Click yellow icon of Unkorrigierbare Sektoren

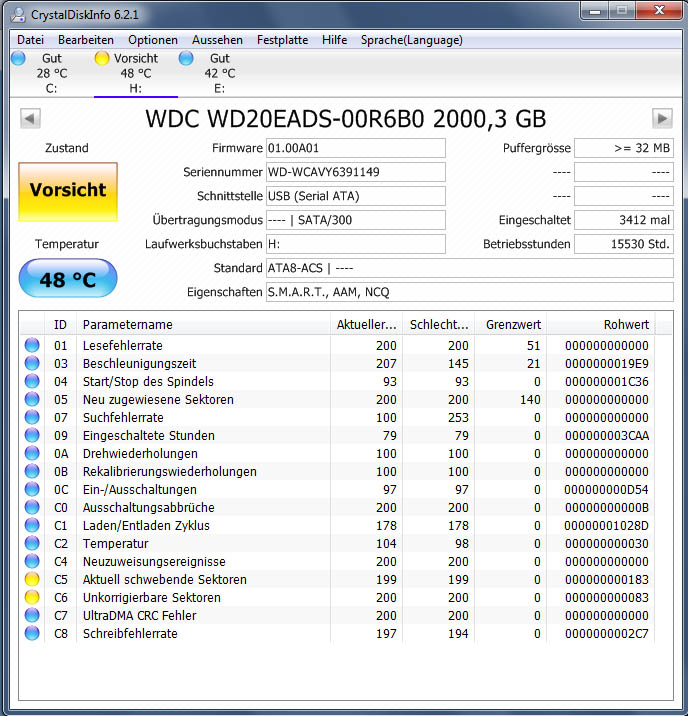pyautogui.click(x=32, y=597)
